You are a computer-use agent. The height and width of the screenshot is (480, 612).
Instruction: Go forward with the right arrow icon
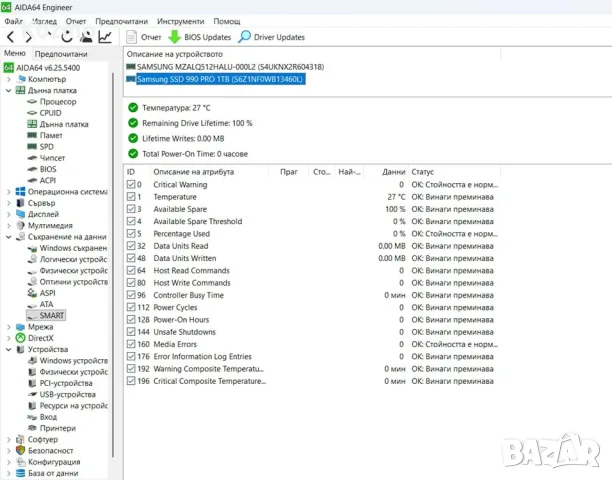[28, 37]
